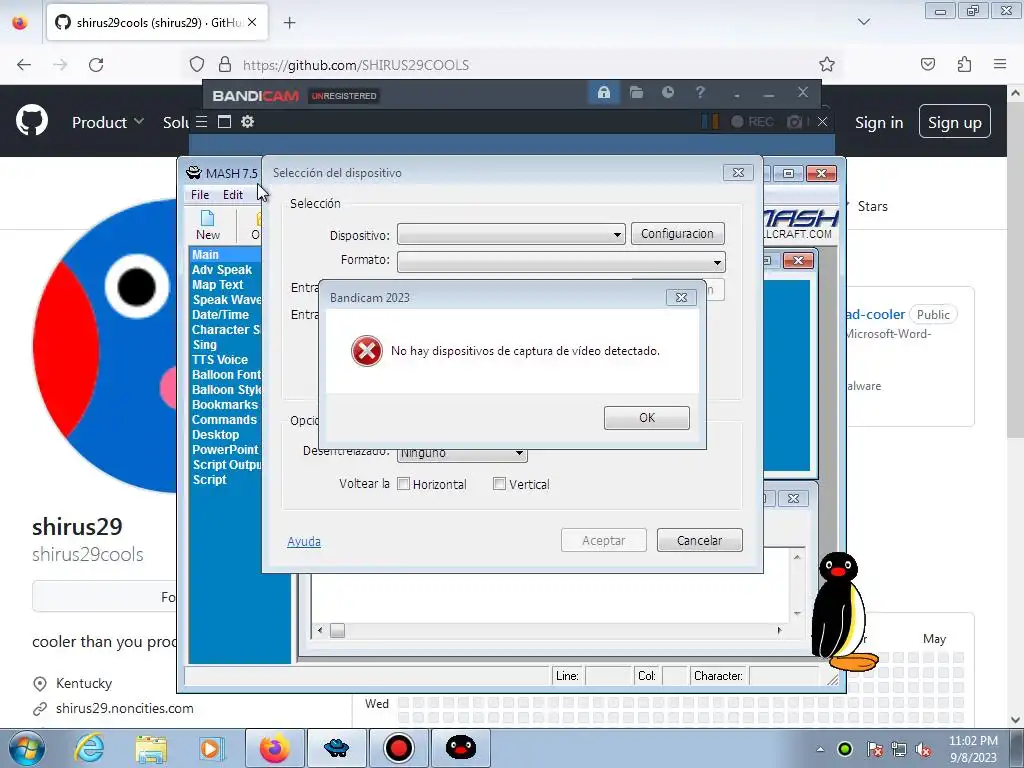Viewport: 1024px width, 768px height.
Task: Click the red error icon in the Bandicam dialog
Action: pos(367,351)
